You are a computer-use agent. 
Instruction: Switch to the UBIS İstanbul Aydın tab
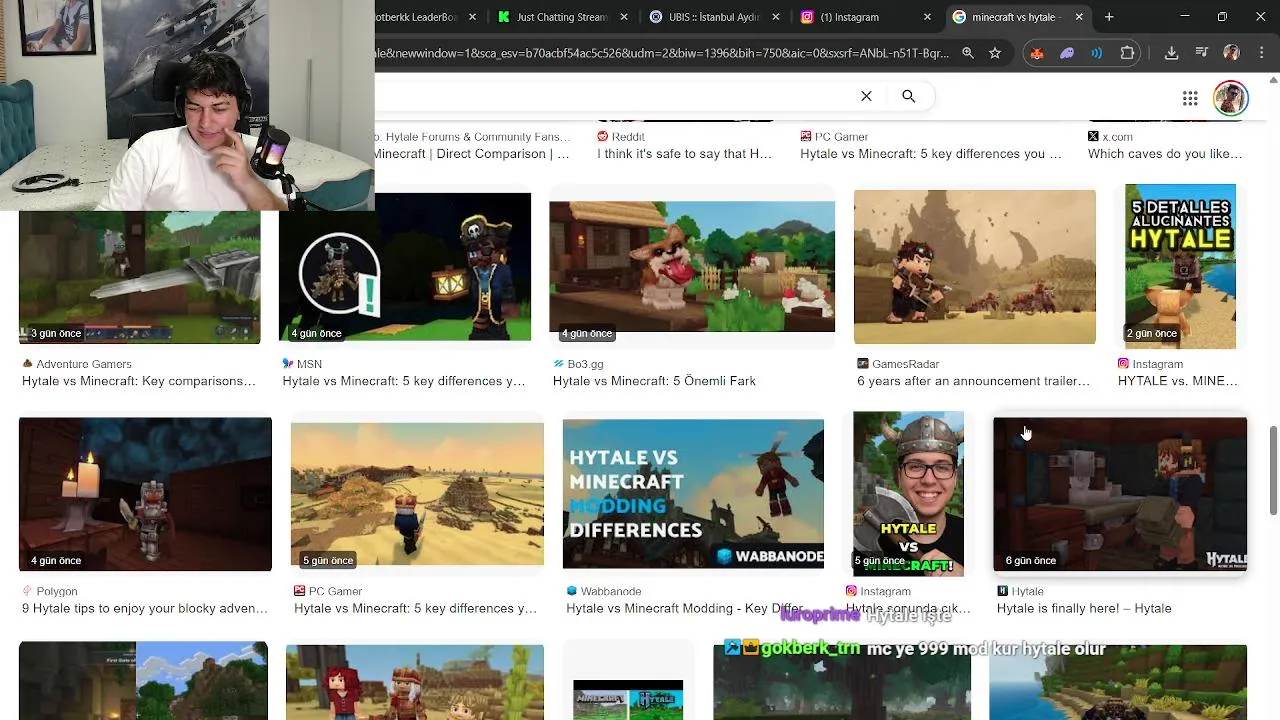click(x=713, y=17)
